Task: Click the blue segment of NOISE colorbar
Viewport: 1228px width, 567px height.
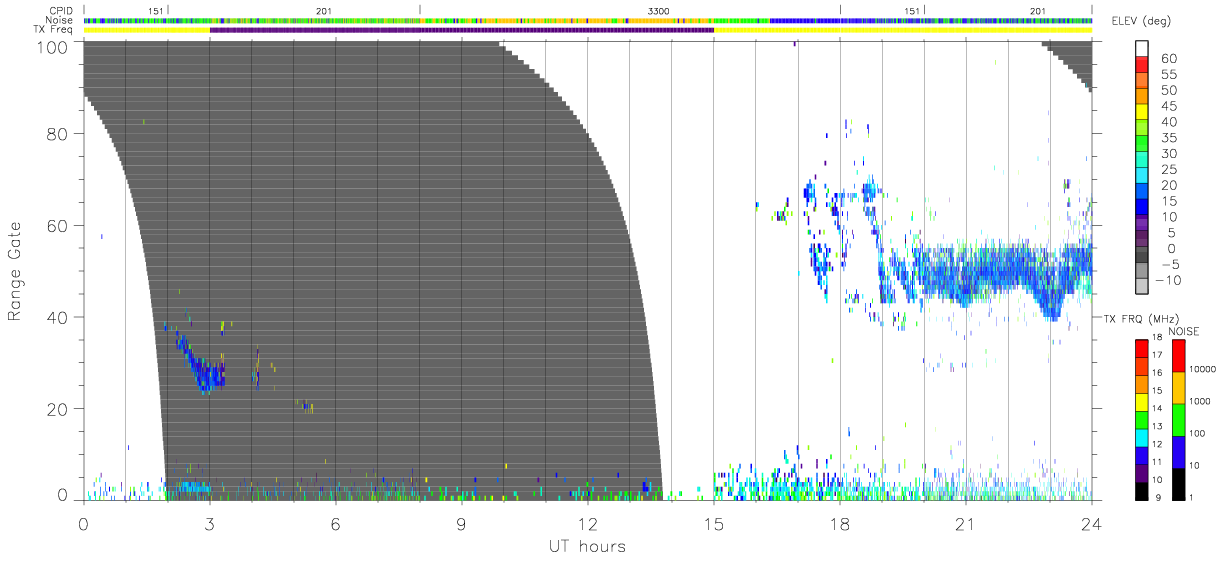Action: pos(1180,451)
